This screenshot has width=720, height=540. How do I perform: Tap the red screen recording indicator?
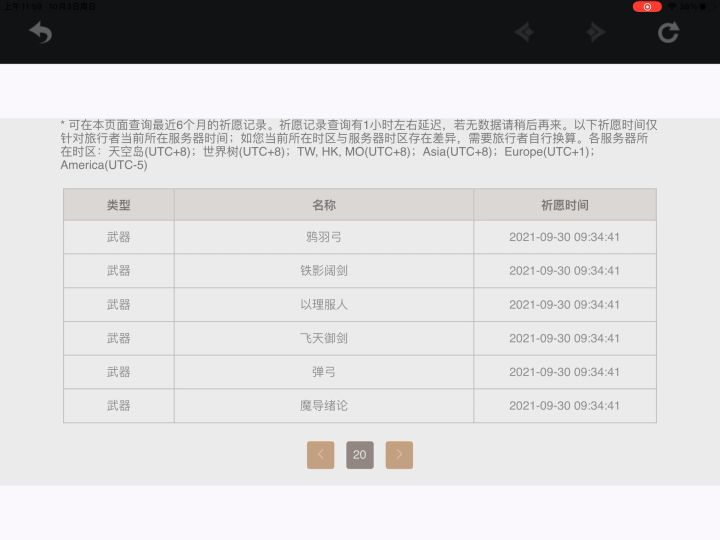coord(647,6)
